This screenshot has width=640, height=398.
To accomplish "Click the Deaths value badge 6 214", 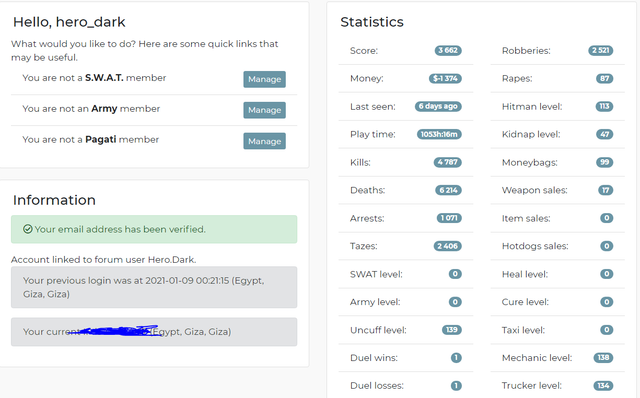I will click(448, 190).
